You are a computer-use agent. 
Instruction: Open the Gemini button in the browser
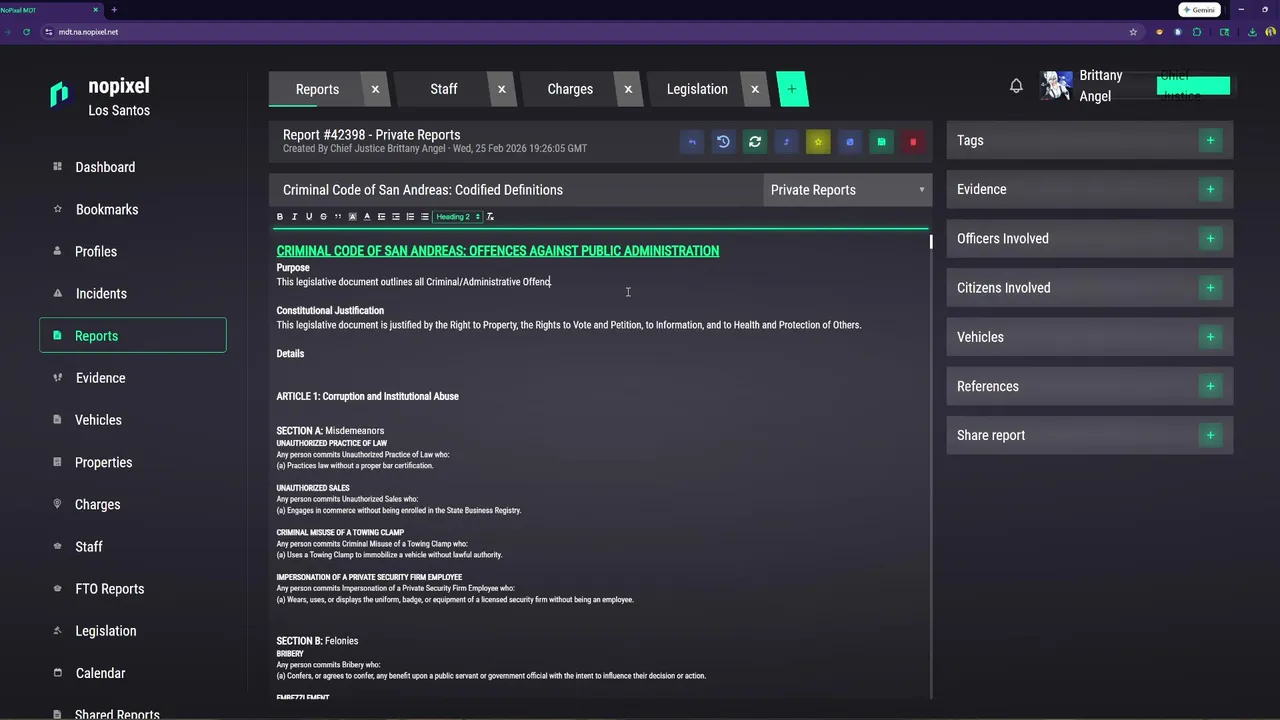[x=1198, y=10]
